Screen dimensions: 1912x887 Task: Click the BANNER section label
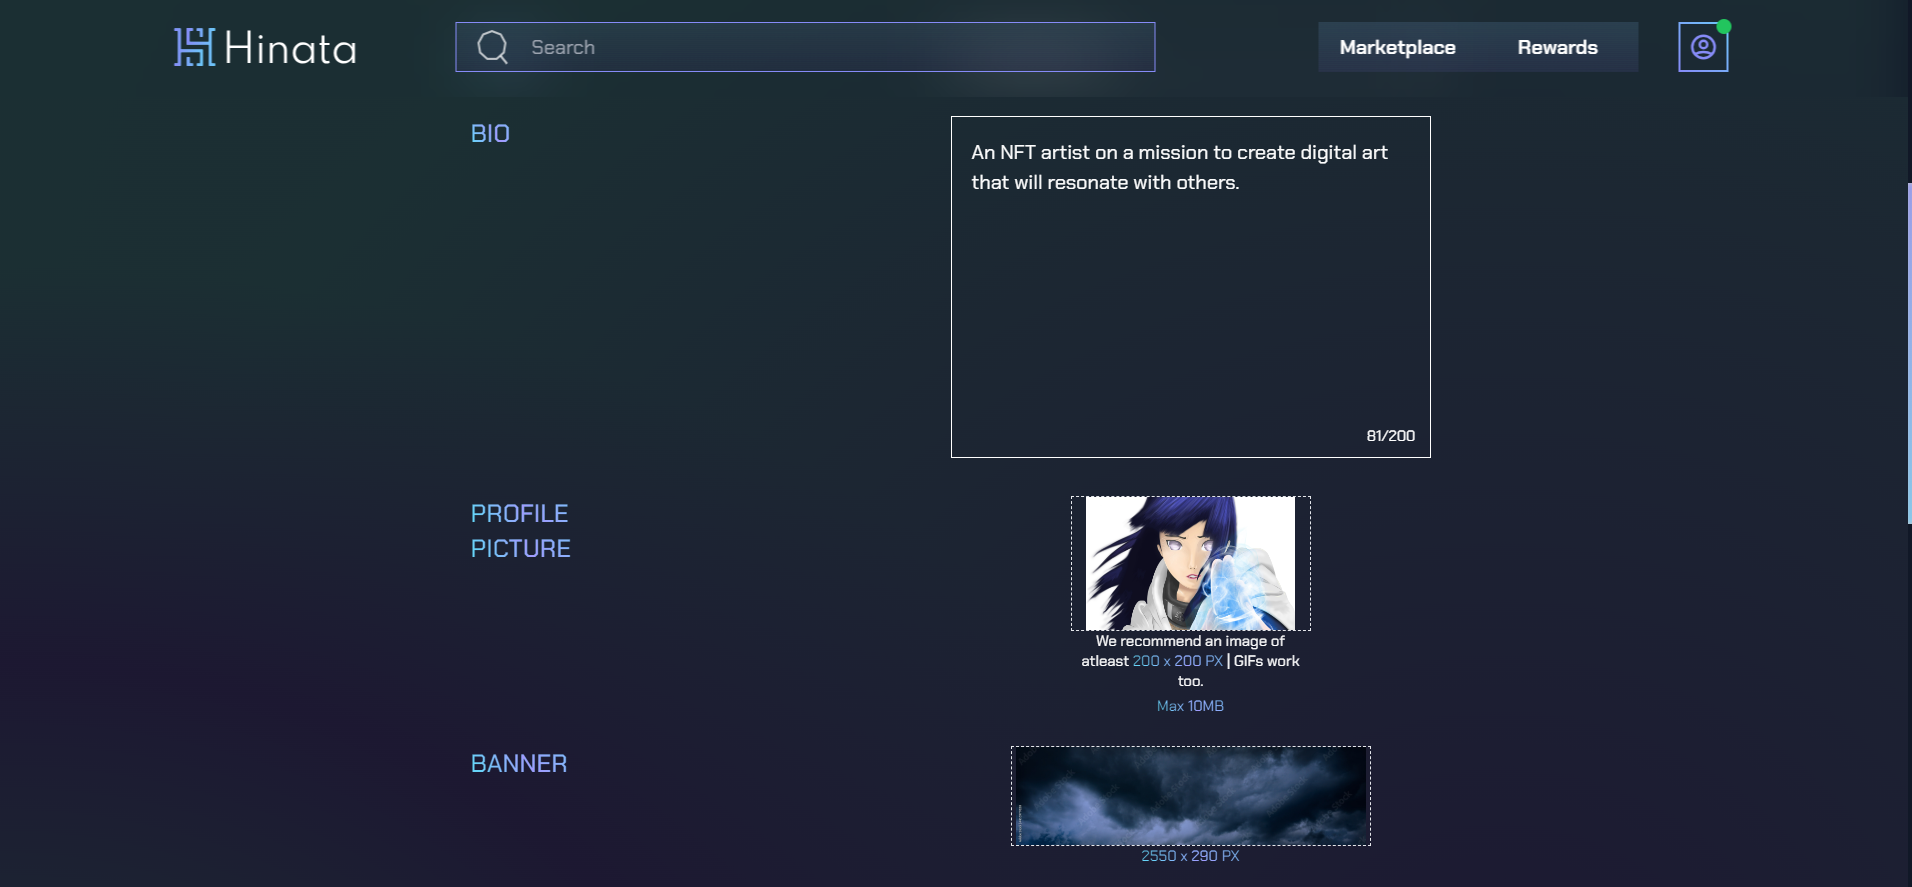coord(519,764)
